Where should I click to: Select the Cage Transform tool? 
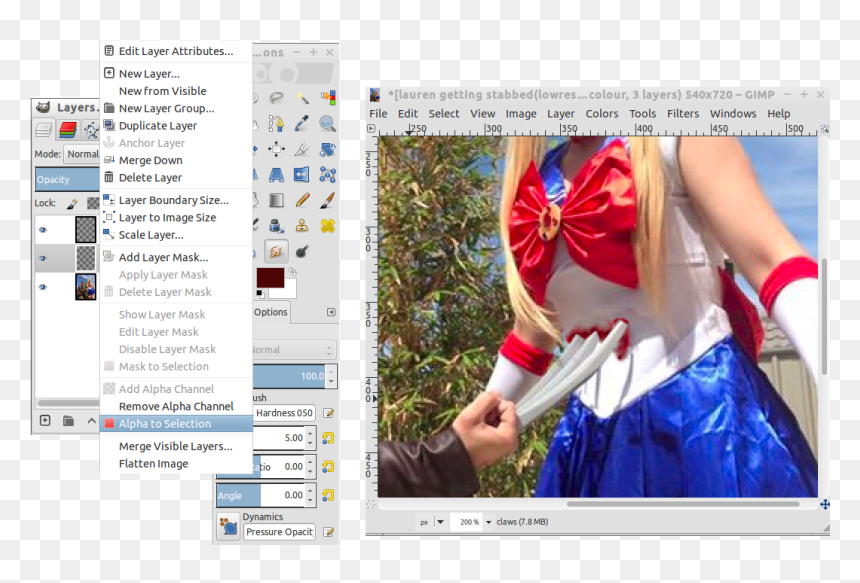pyautogui.click(x=328, y=175)
